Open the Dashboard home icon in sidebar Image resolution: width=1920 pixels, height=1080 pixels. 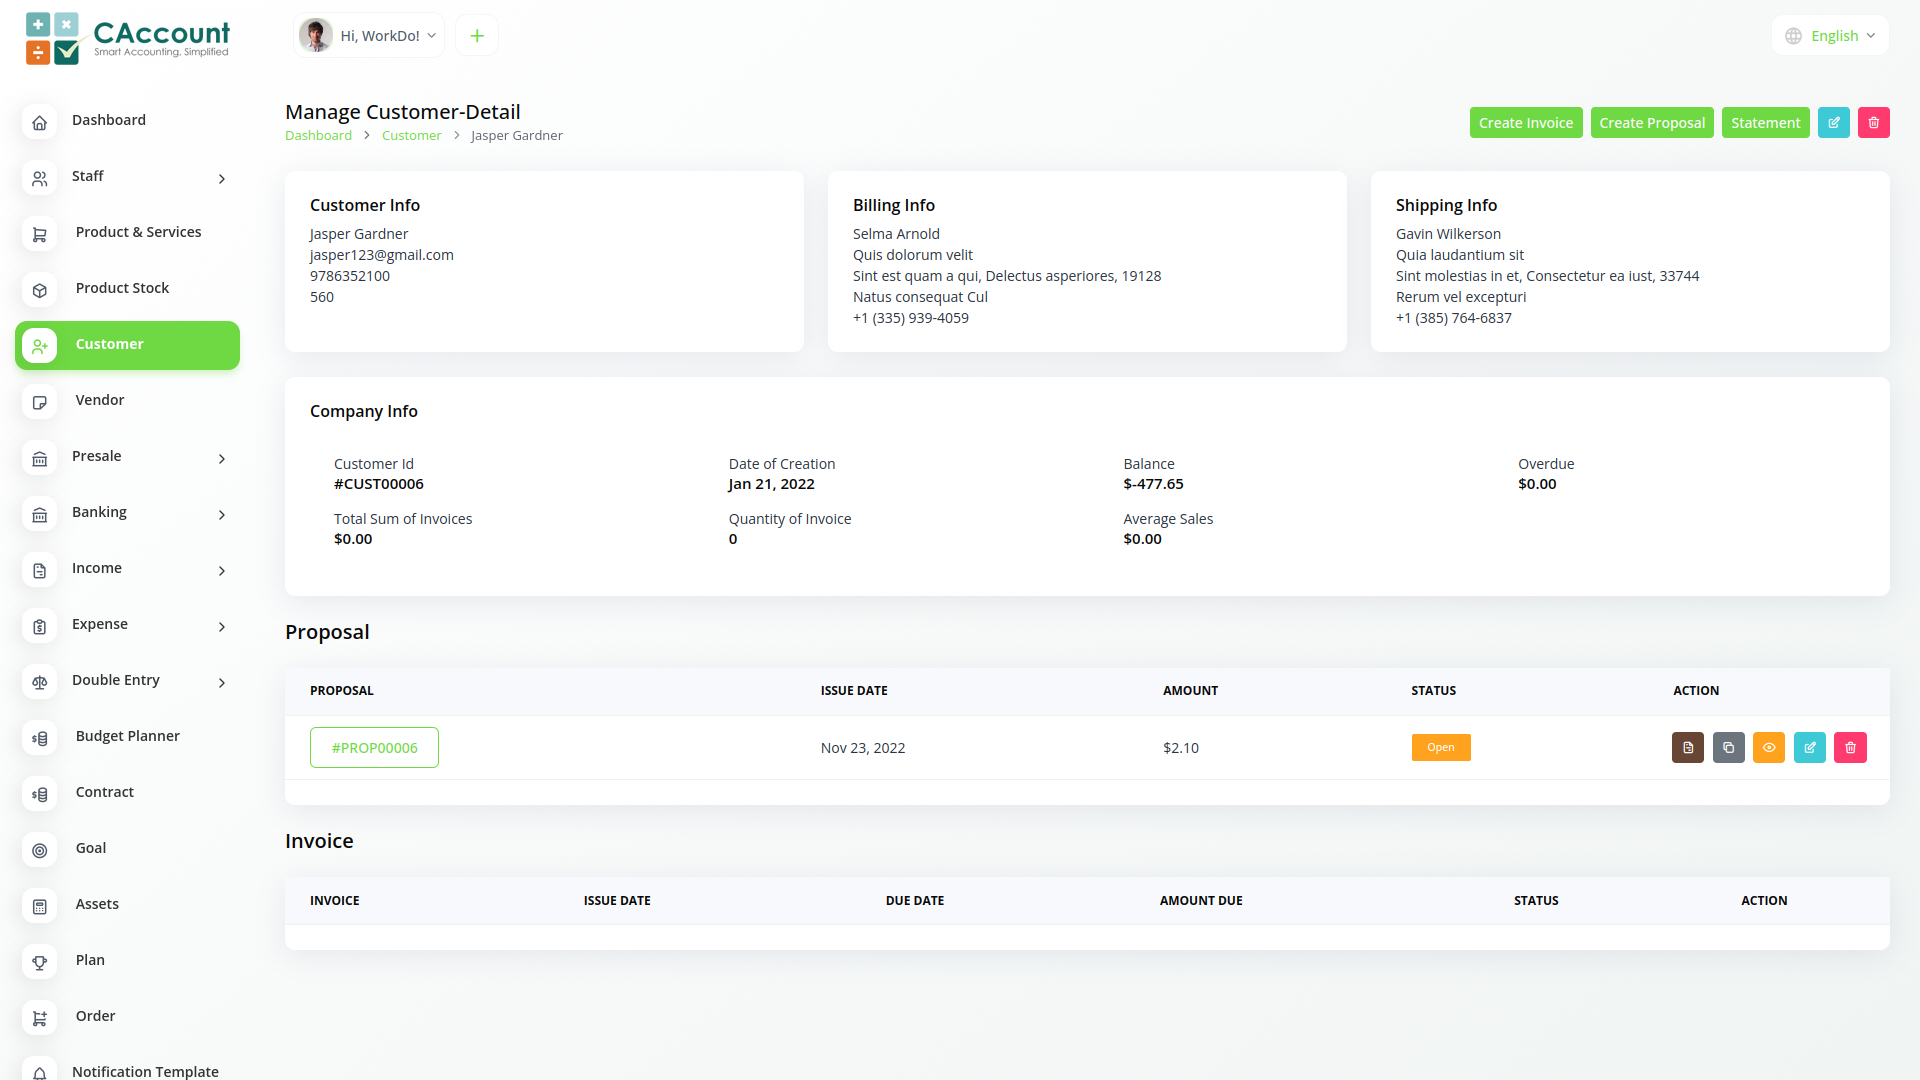pos(40,122)
